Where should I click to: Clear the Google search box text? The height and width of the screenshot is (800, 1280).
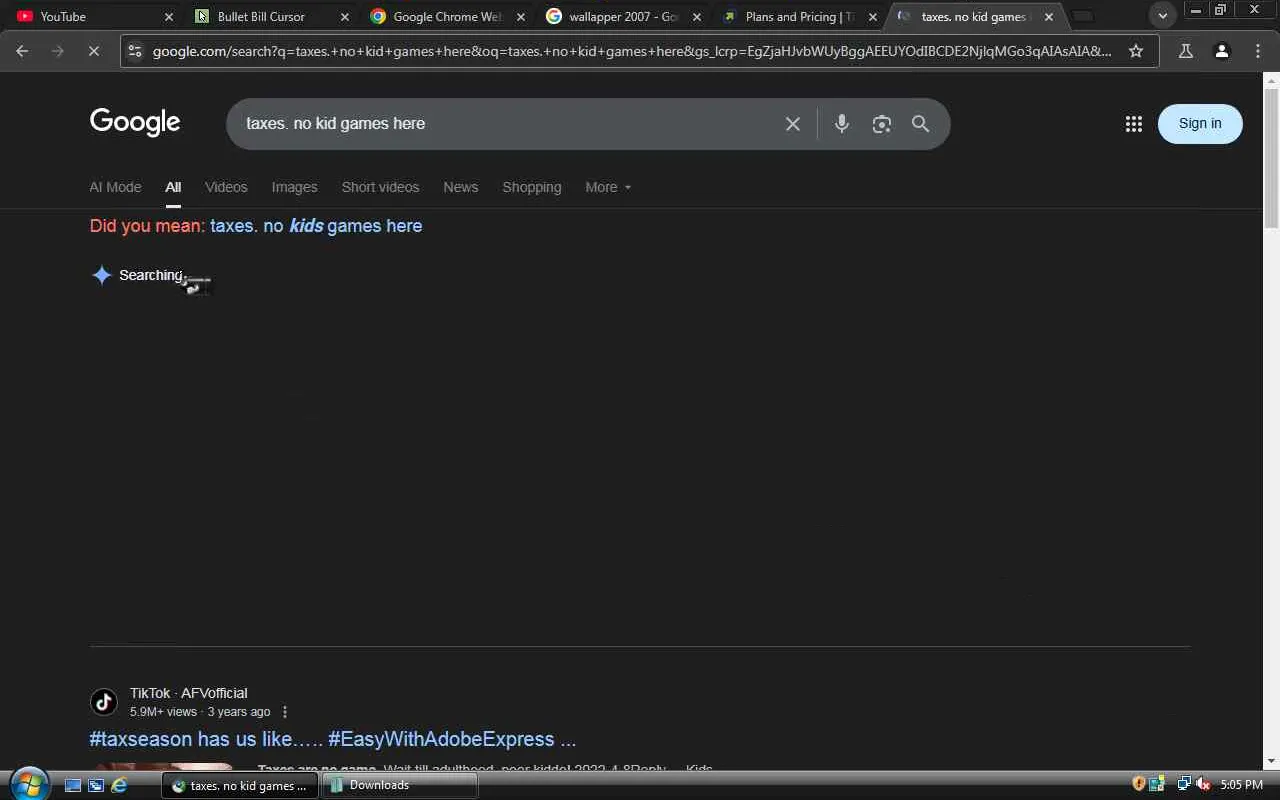[793, 124]
